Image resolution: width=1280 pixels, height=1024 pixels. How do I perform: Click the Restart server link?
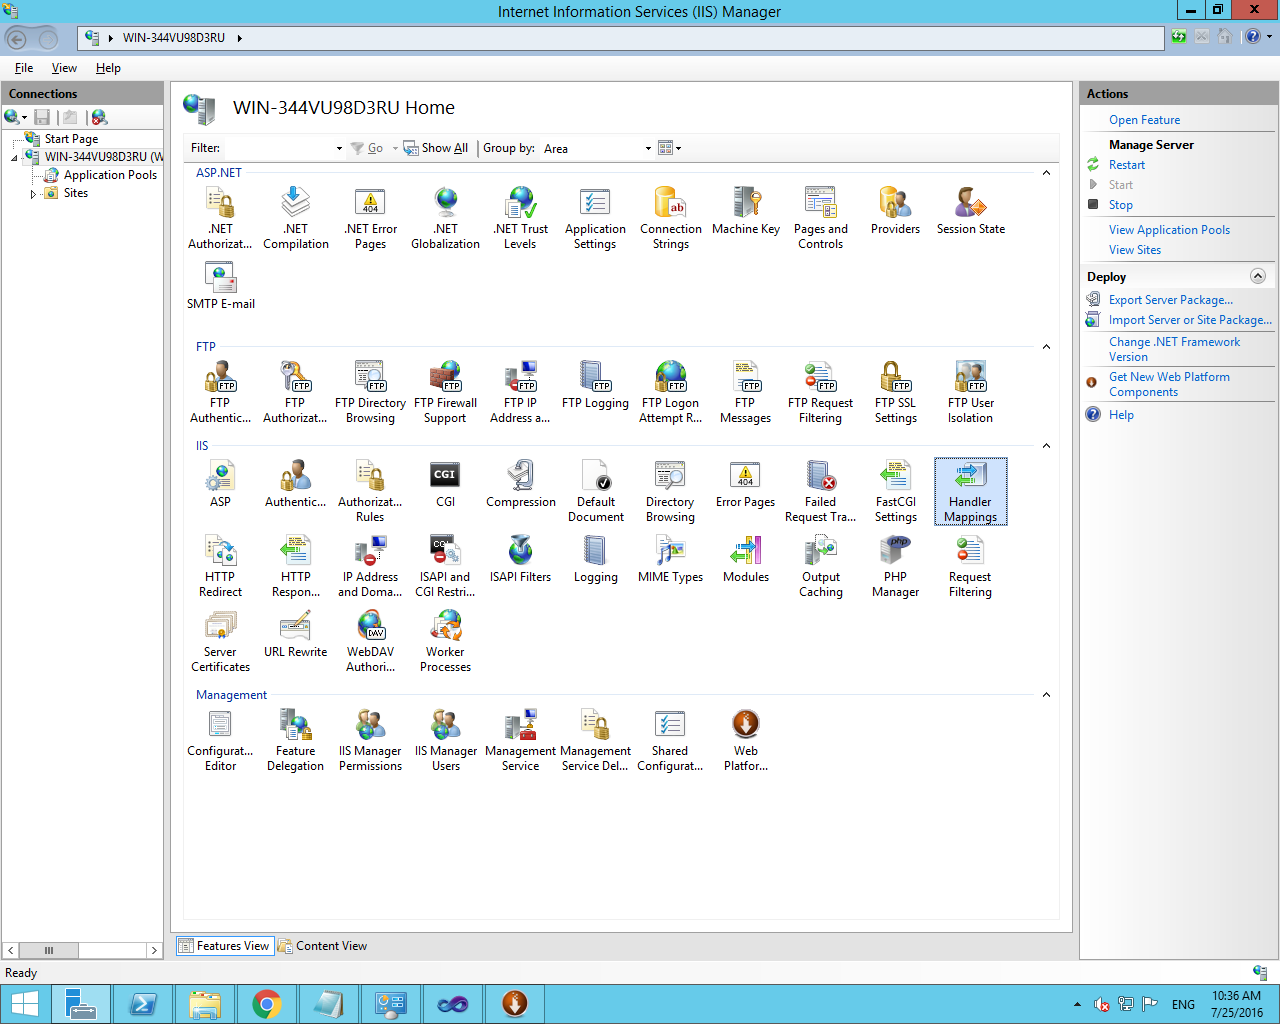(1126, 165)
